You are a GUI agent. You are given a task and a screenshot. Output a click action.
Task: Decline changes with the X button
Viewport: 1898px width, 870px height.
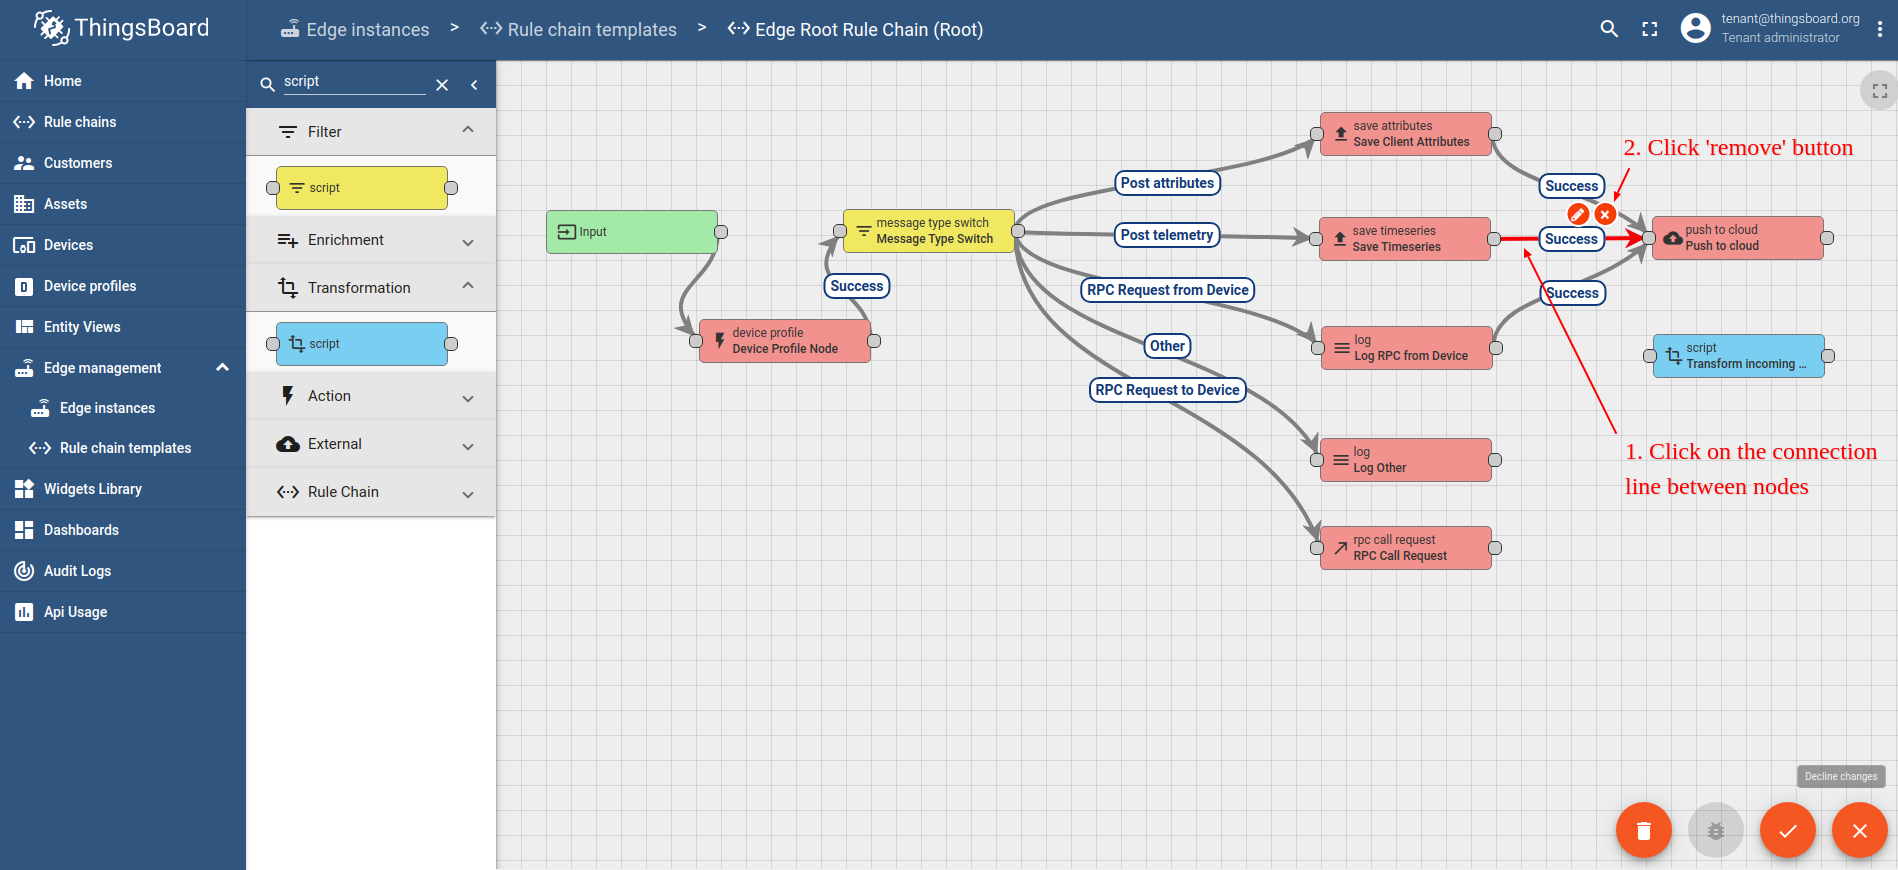(1859, 830)
